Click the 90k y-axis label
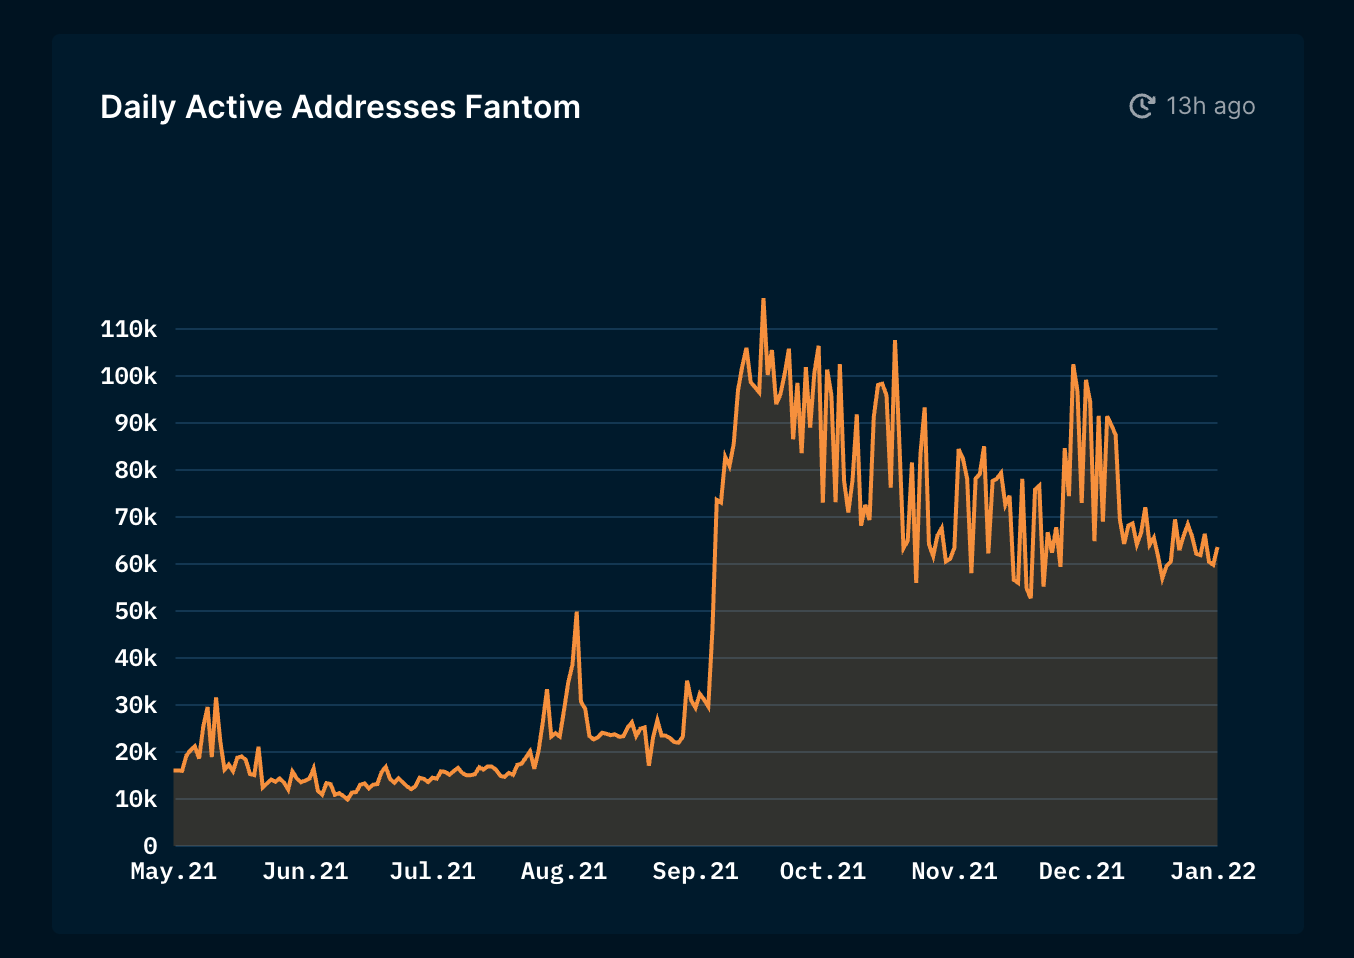The image size is (1354, 958). pyautogui.click(x=136, y=423)
